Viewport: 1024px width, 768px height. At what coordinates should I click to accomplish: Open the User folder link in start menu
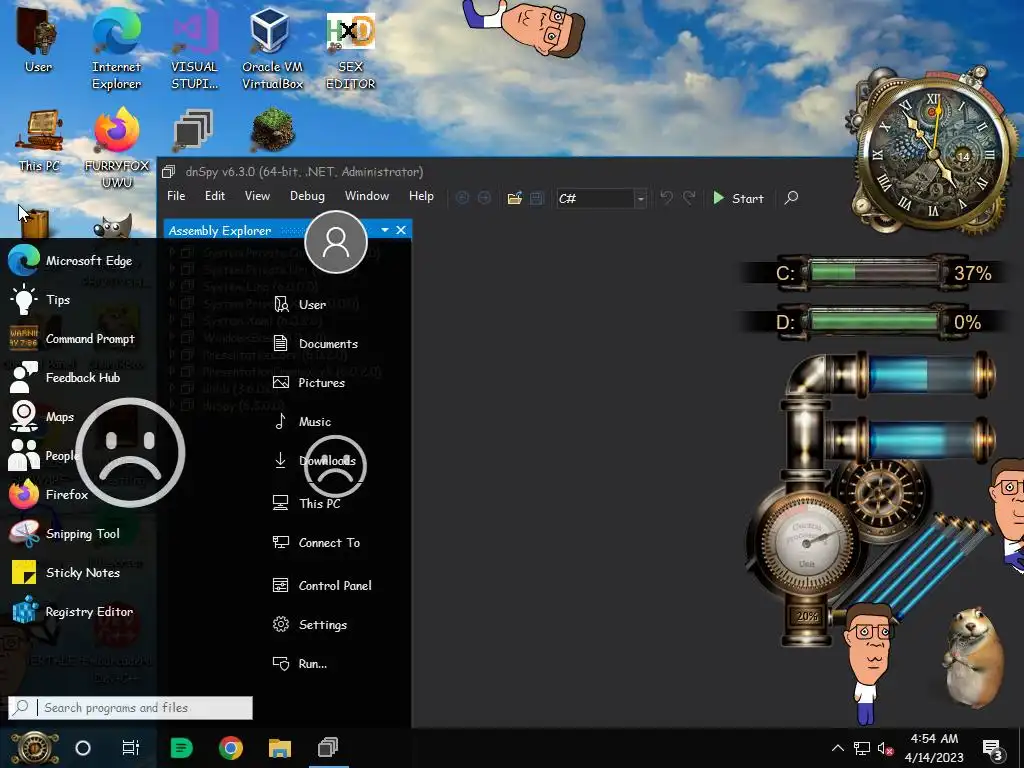click(299, 304)
